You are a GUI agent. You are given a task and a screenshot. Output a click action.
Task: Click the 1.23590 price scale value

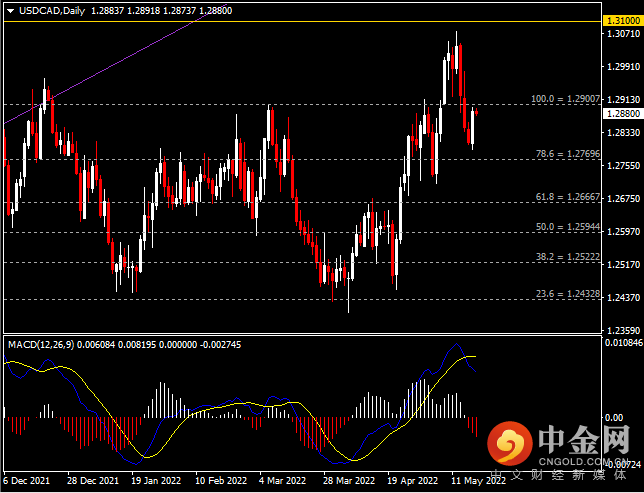[623, 330]
